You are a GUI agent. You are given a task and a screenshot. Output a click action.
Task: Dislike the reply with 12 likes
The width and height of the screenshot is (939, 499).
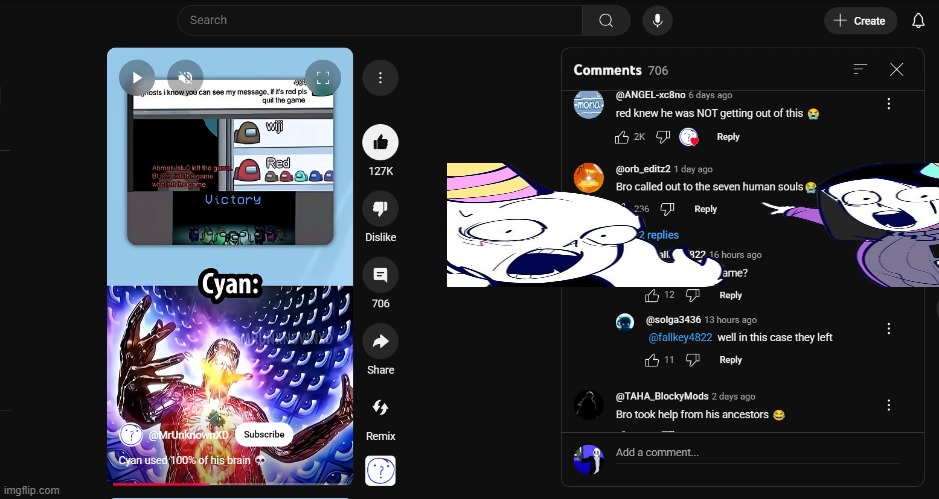click(x=692, y=295)
